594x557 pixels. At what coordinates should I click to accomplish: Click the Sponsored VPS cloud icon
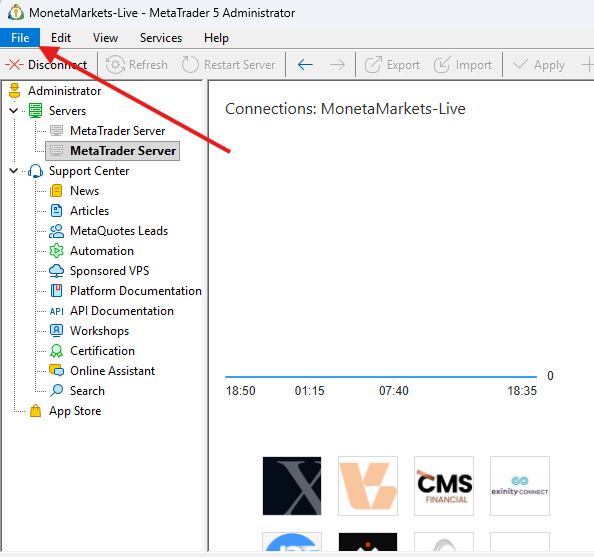56,271
